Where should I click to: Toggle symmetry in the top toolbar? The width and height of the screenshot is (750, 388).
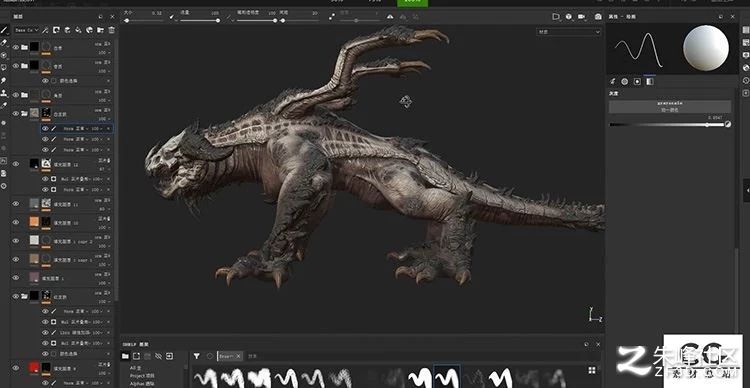(390, 17)
